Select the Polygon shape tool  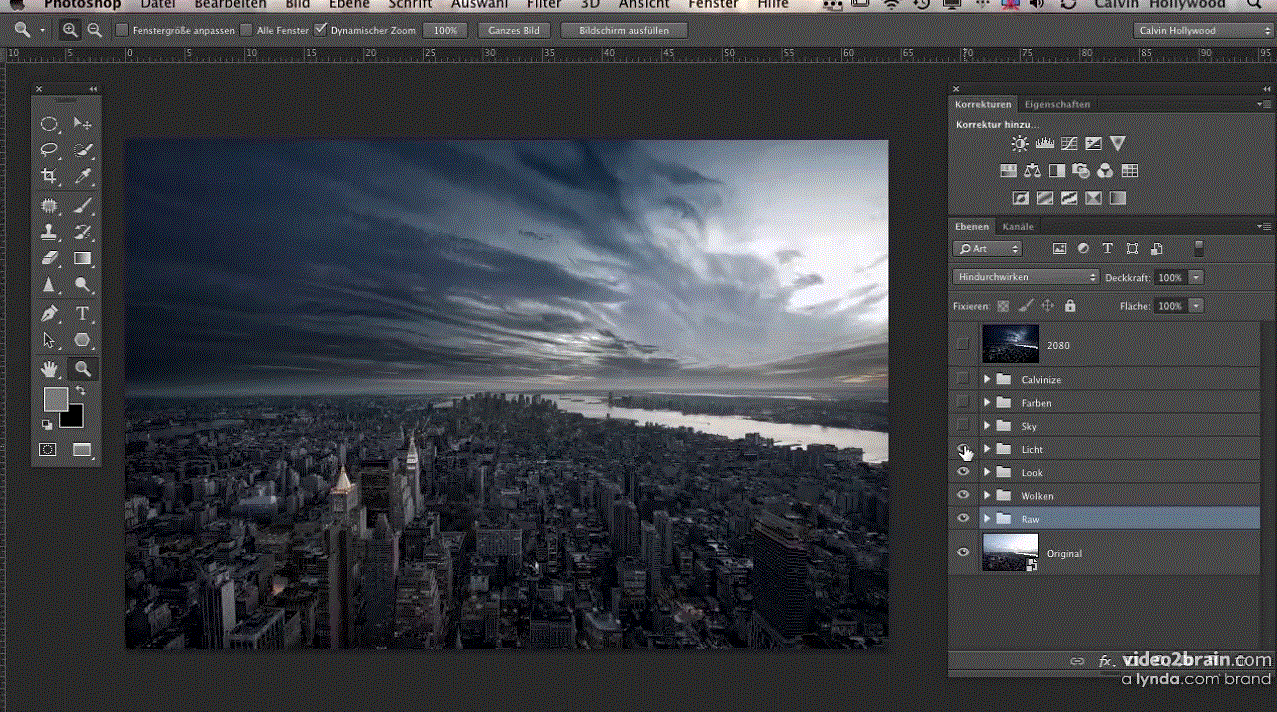click(83, 341)
